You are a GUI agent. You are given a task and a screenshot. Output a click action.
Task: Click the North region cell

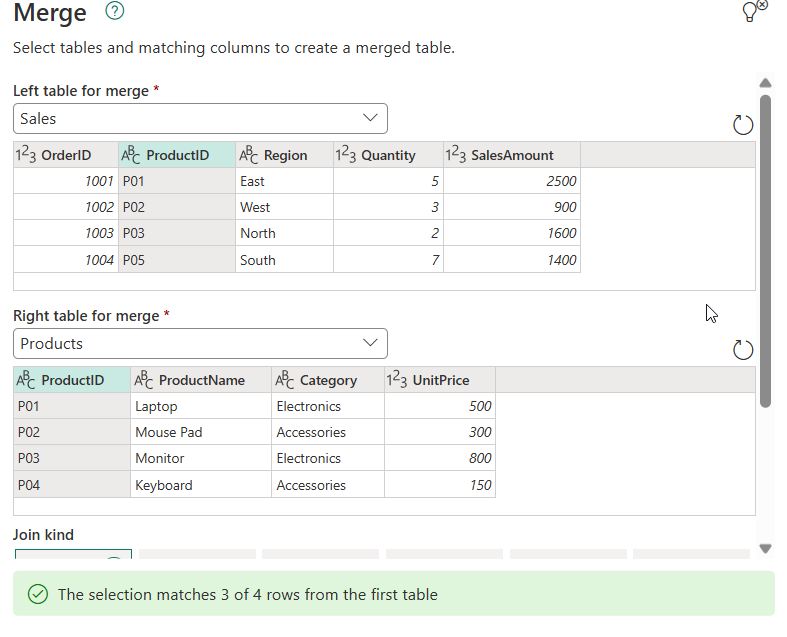tap(284, 233)
